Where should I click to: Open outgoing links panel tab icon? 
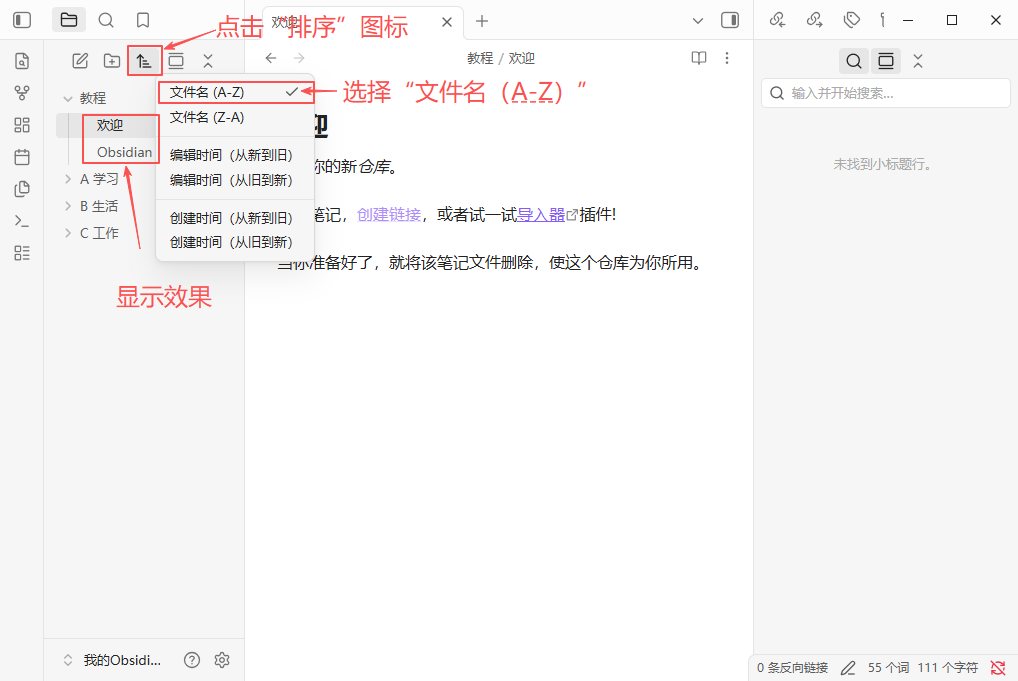coord(815,20)
